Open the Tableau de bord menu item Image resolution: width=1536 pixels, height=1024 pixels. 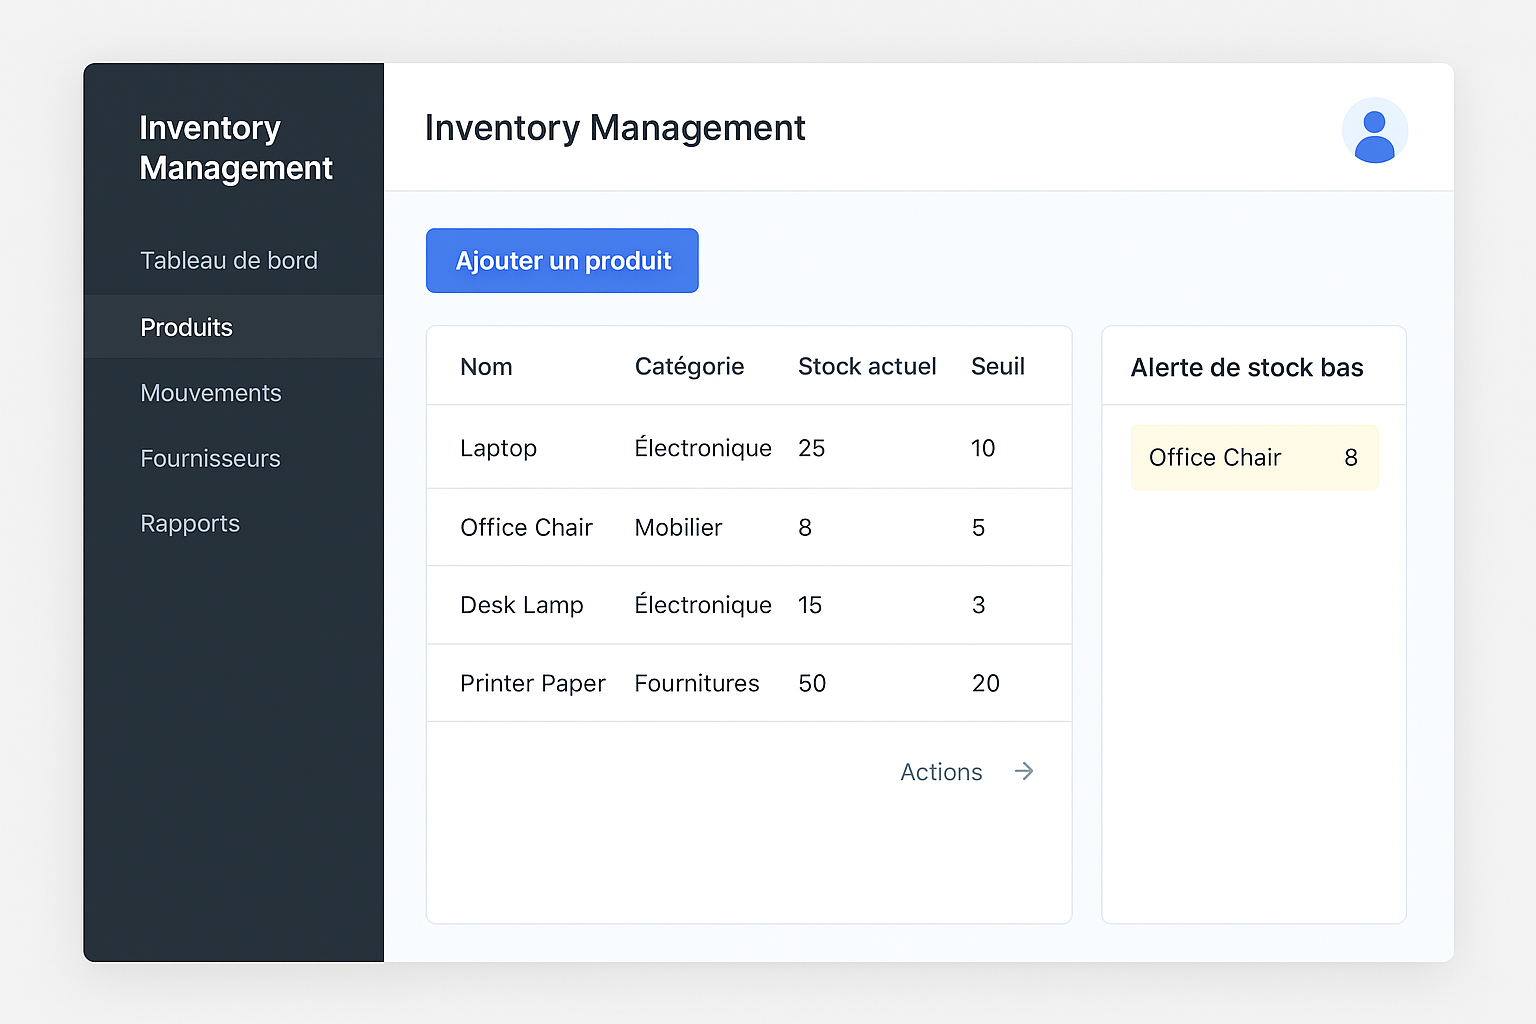[x=229, y=261]
